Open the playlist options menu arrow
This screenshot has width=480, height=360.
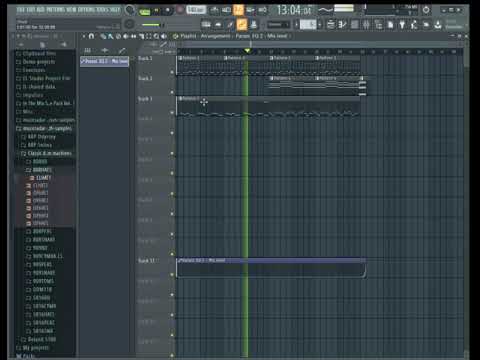(84, 36)
